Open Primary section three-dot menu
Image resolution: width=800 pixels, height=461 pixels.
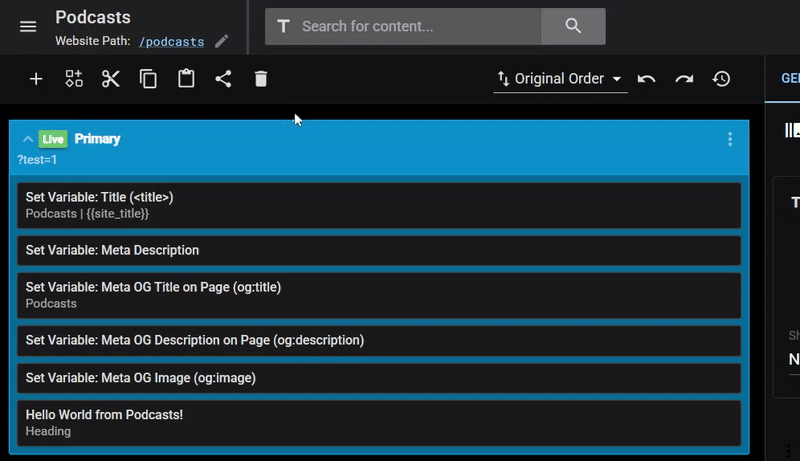(x=730, y=139)
